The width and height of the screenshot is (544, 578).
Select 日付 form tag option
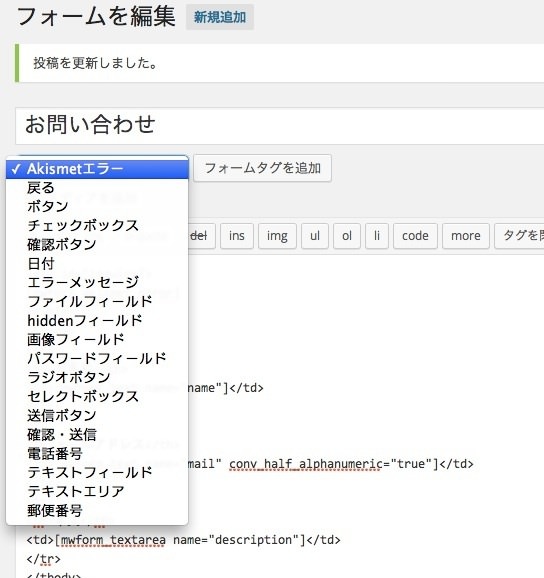(x=97, y=264)
